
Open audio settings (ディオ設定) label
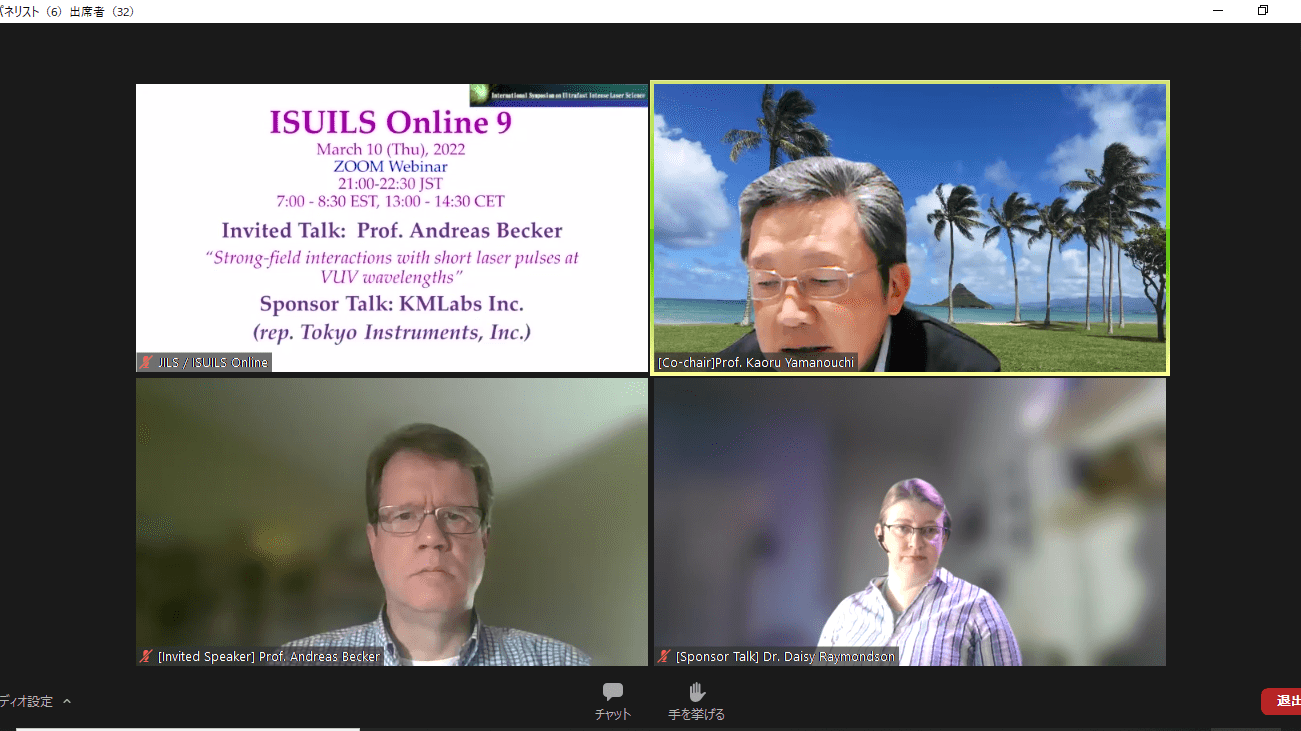27,701
